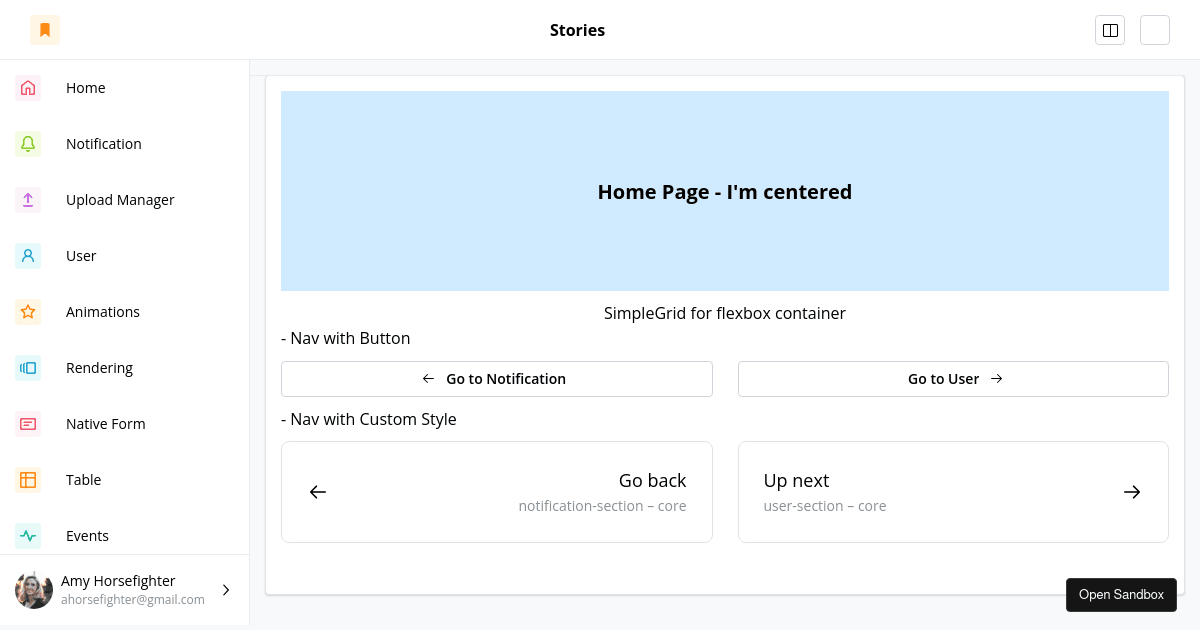Click right arrow in Up next card
Screen dimensions: 1200x630
1132,492
